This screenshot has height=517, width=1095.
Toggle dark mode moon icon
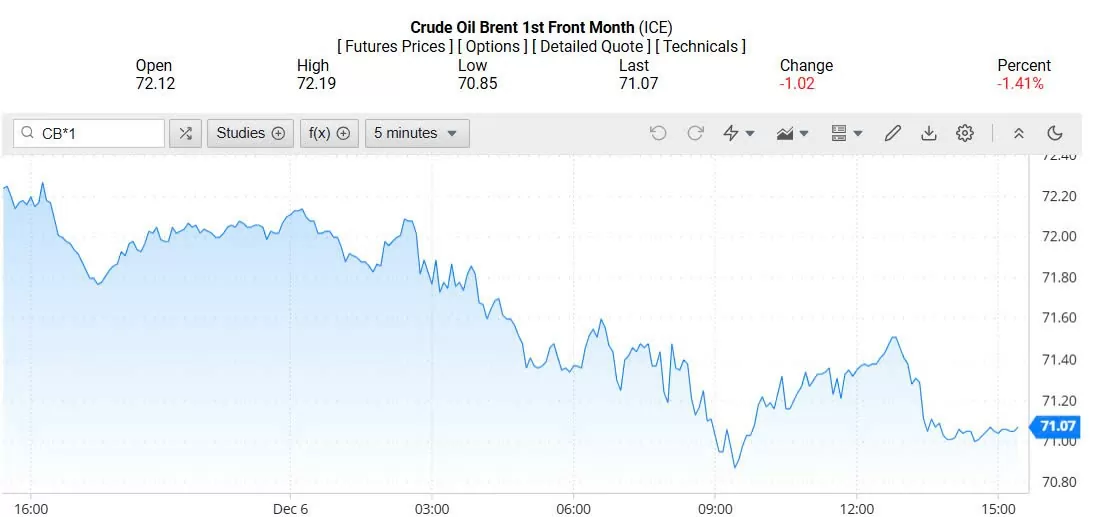[x=1055, y=133]
